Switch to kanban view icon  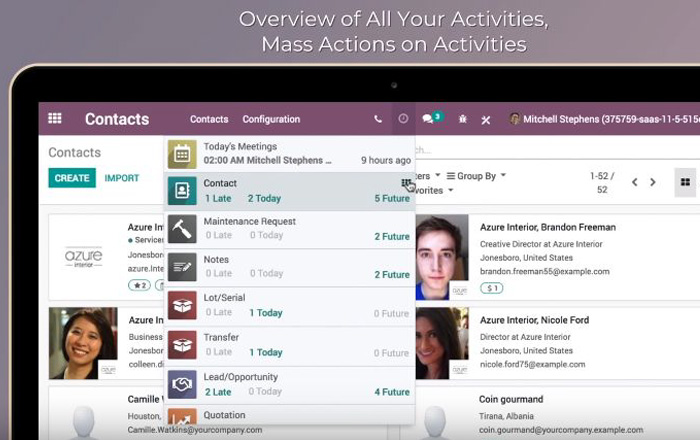(x=685, y=182)
